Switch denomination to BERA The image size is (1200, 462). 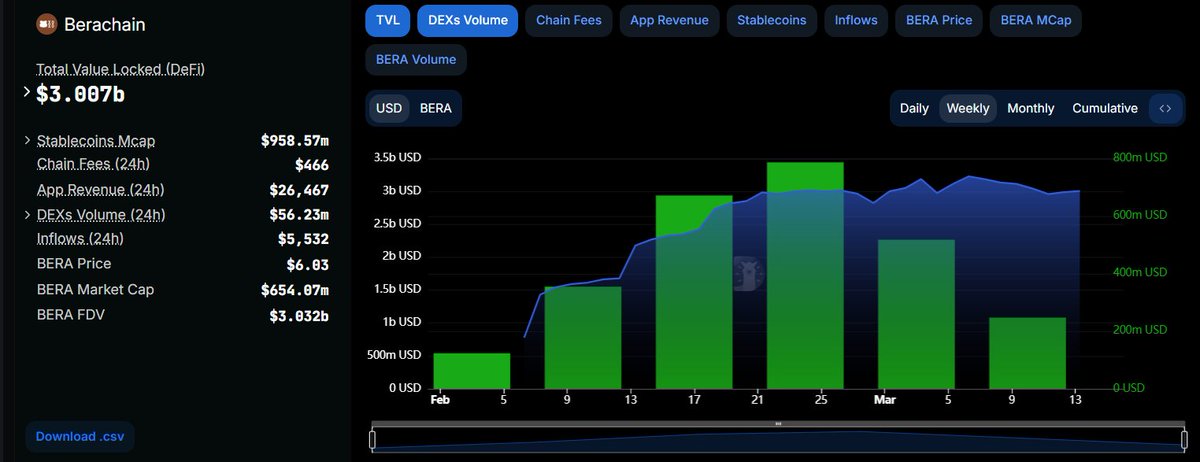pos(435,108)
